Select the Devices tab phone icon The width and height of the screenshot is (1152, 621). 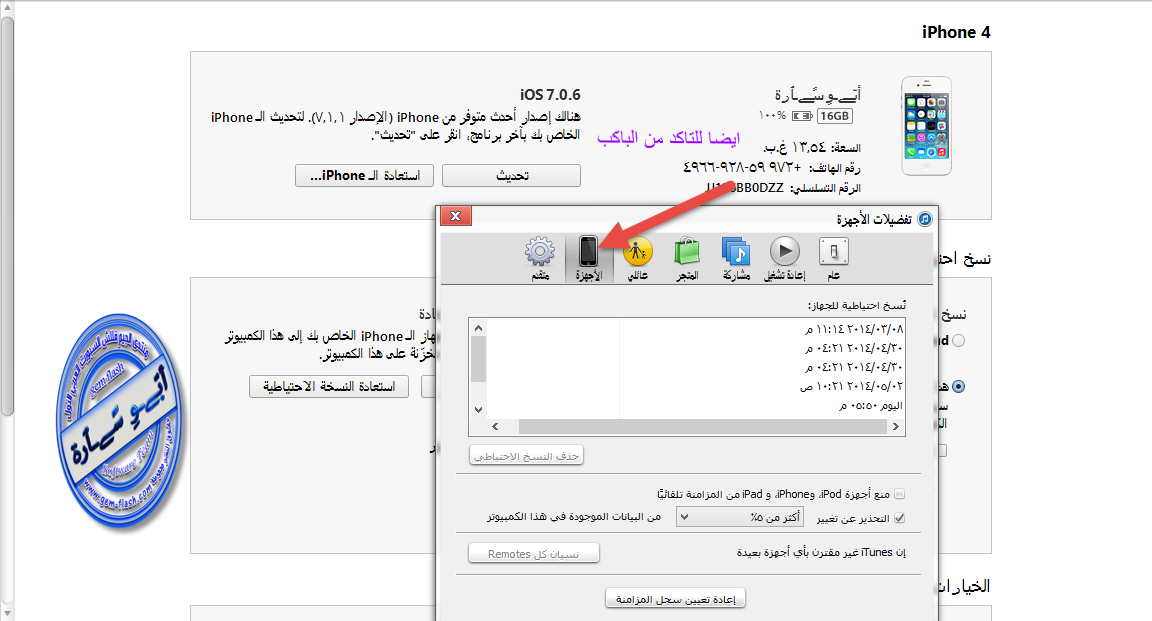[588, 258]
